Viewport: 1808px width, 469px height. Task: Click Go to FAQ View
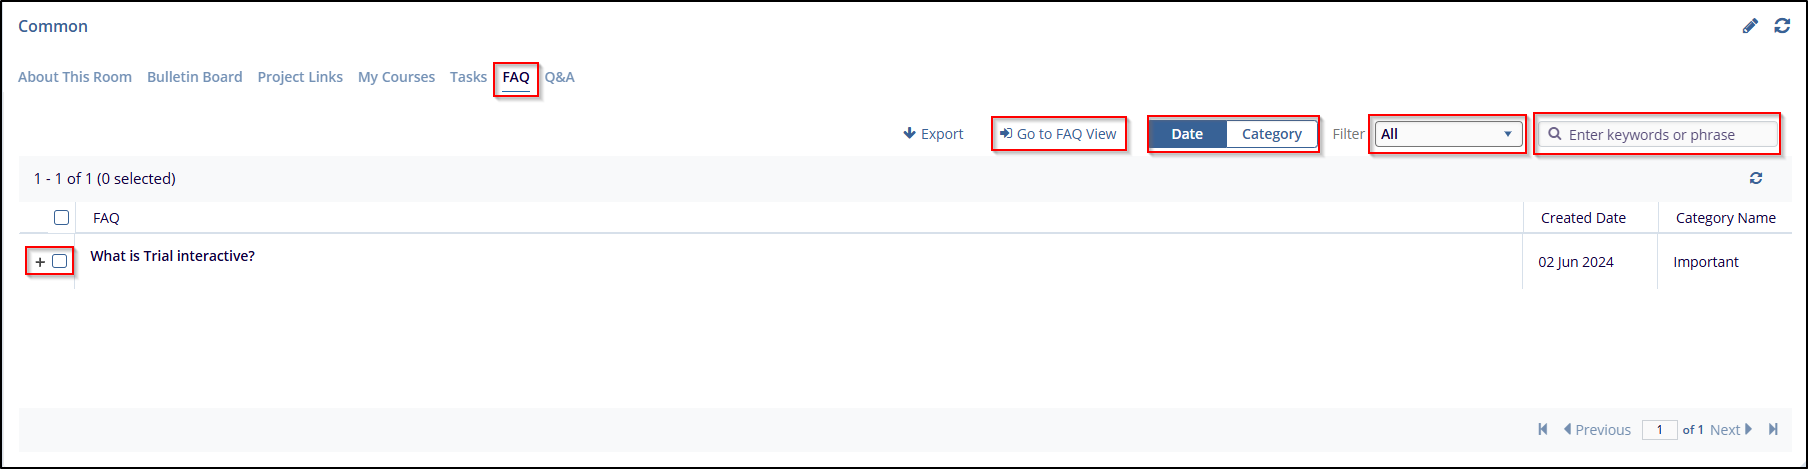tap(1058, 134)
